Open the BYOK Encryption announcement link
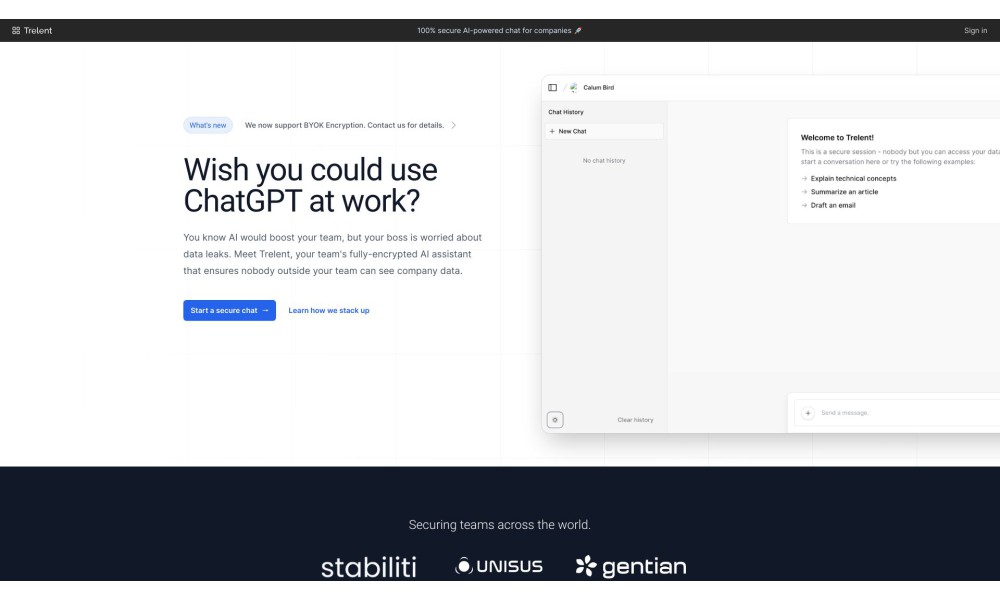Screen dimensions: 1000x600 tap(344, 125)
